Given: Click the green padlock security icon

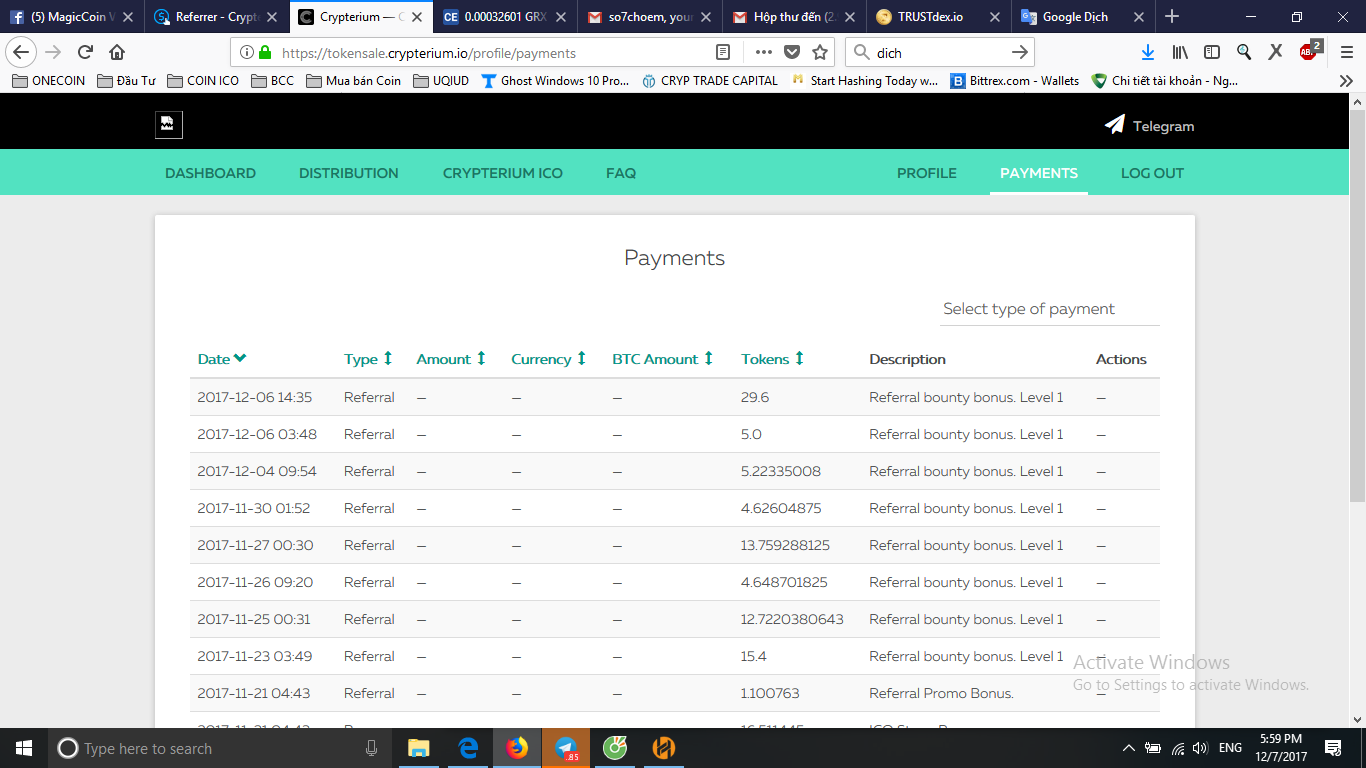Looking at the screenshot, I should [x=265, y=53].
